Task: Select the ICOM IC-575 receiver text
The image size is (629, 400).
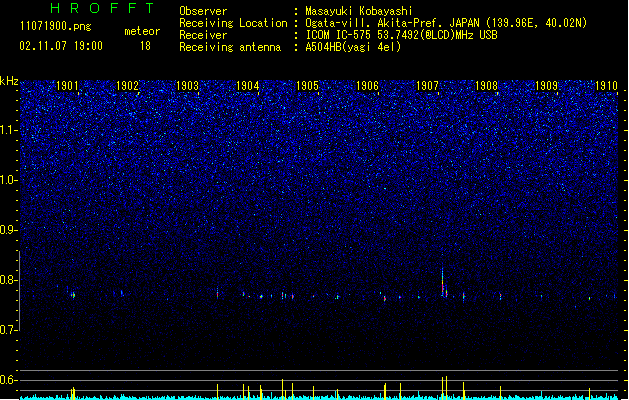Action: tap(402, 35)
